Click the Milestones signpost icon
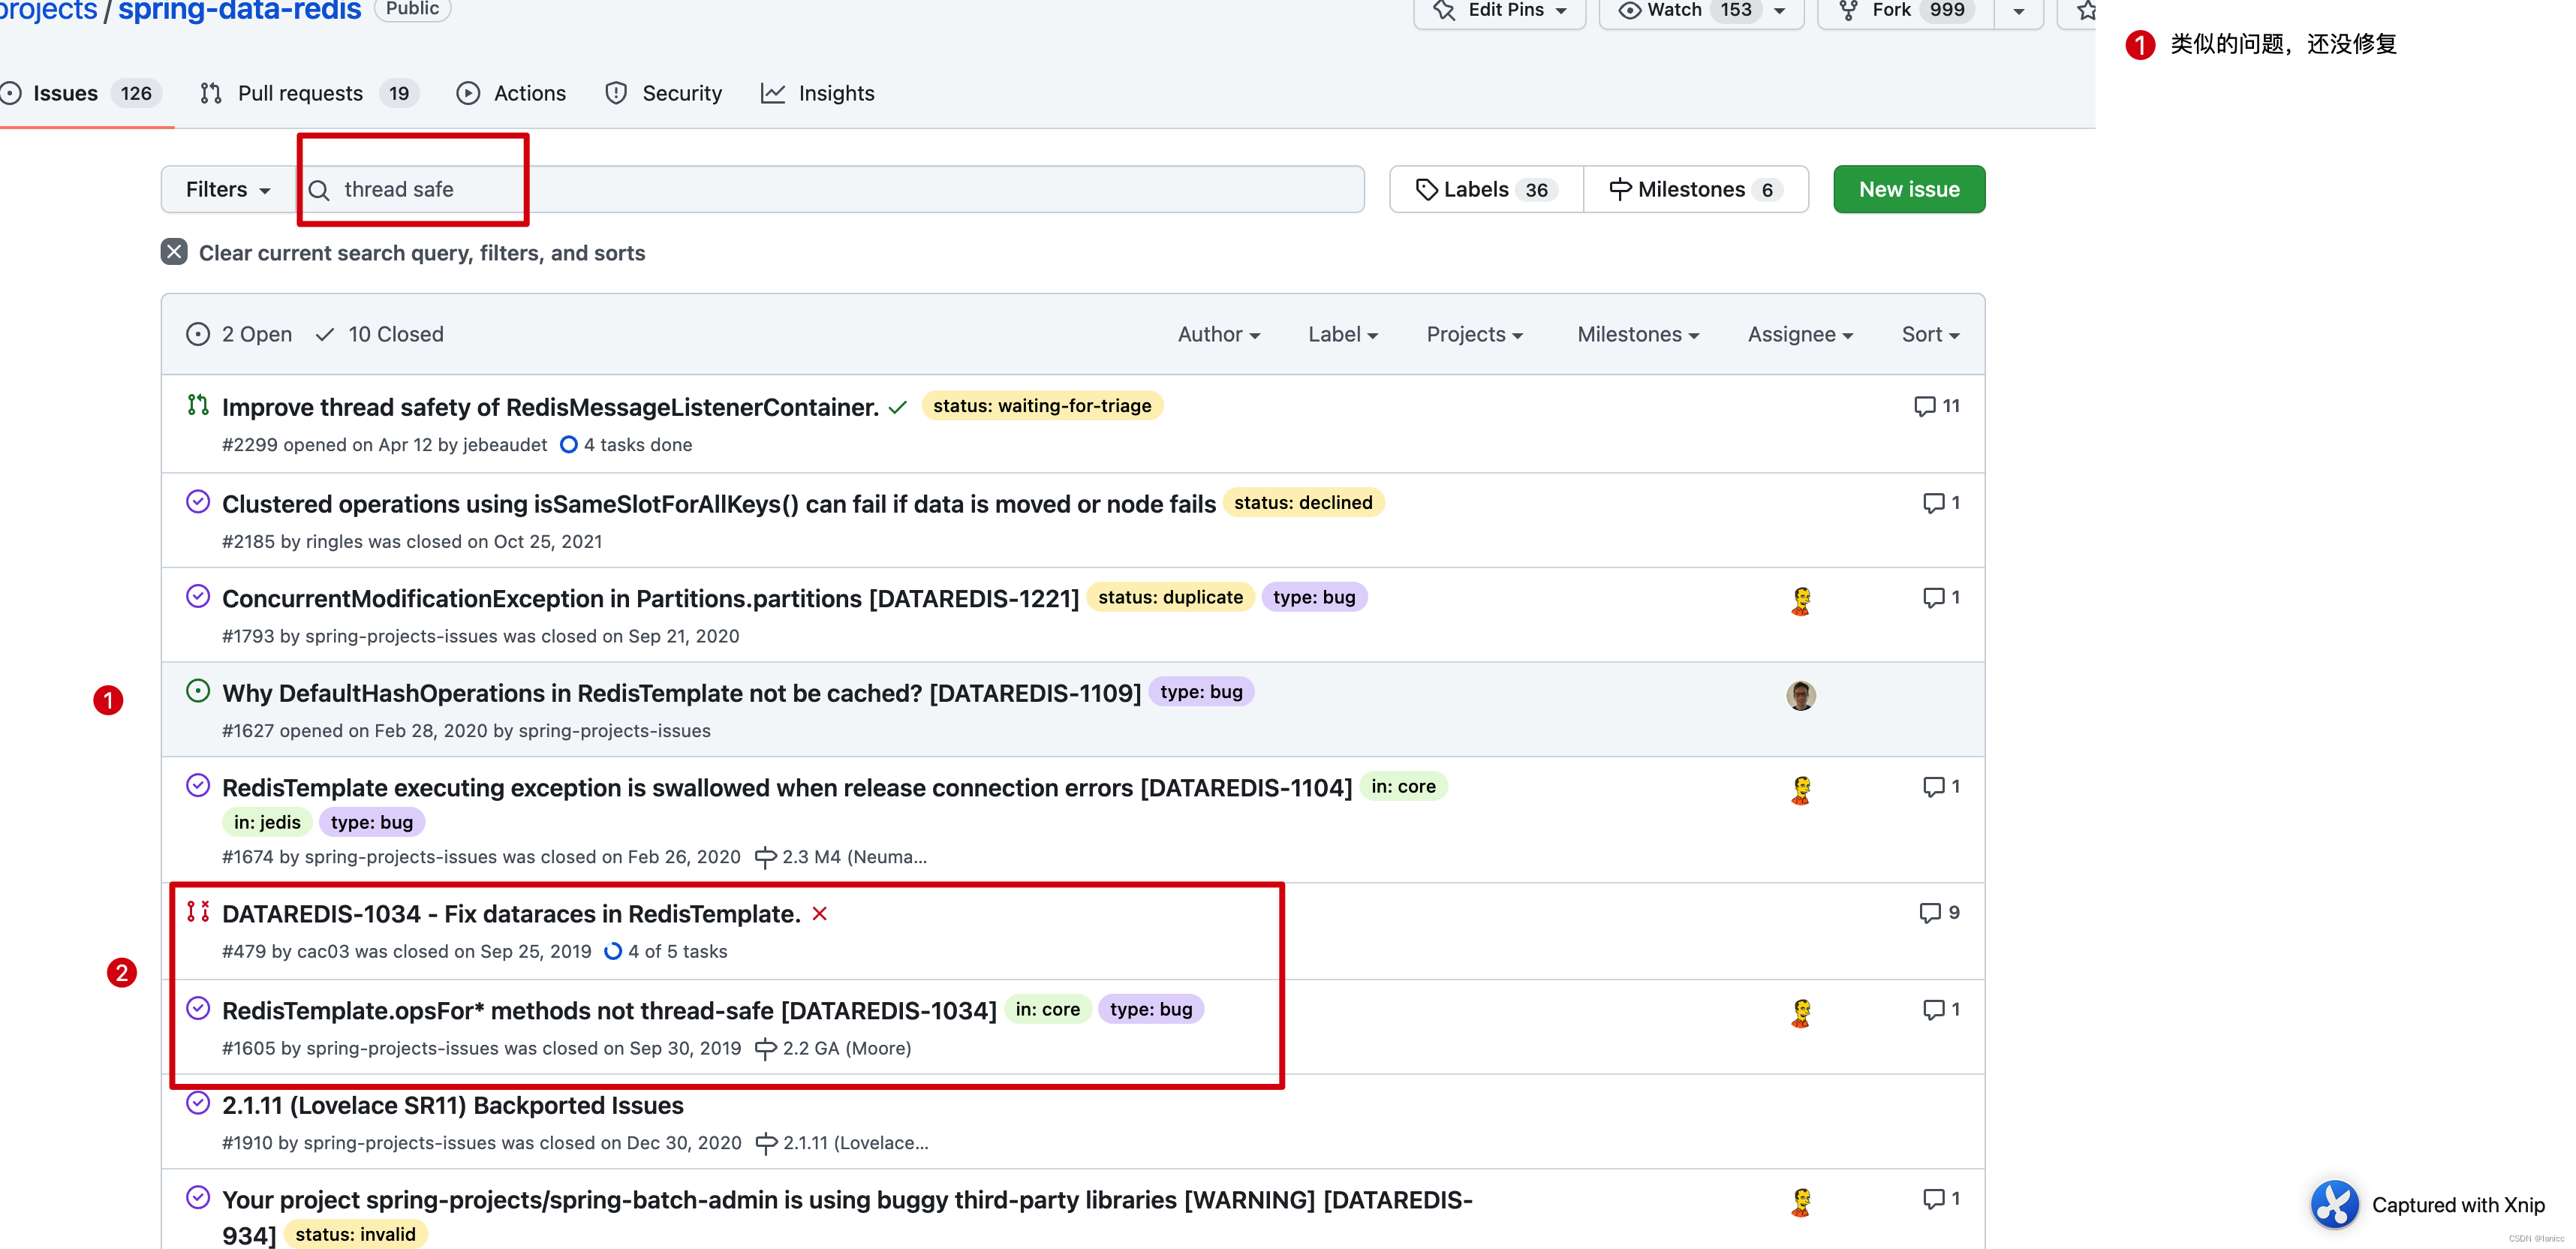Viewport: 2576px width, 1249px height. click(1620, 190)
